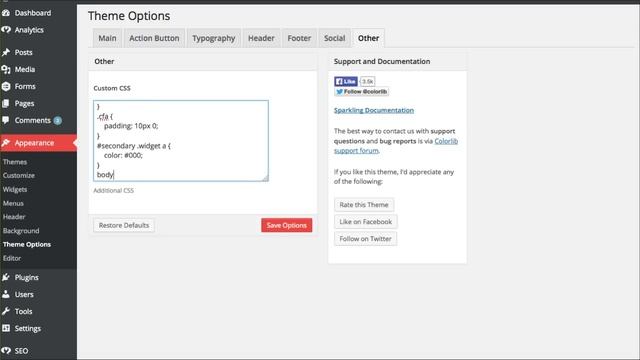Select the Theme Options submenu item
This screenshot has width=640, height=360.
pyautogui.click(x=27, y=244)
